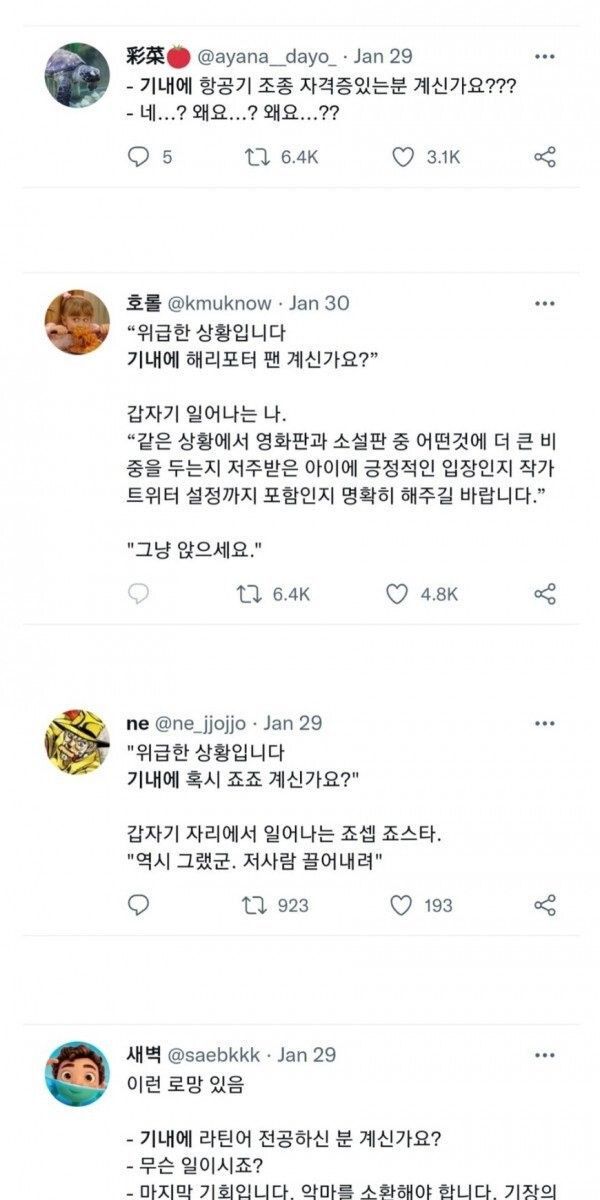
Task: Share the kmuknow tweet
Action: click(545, 594)
